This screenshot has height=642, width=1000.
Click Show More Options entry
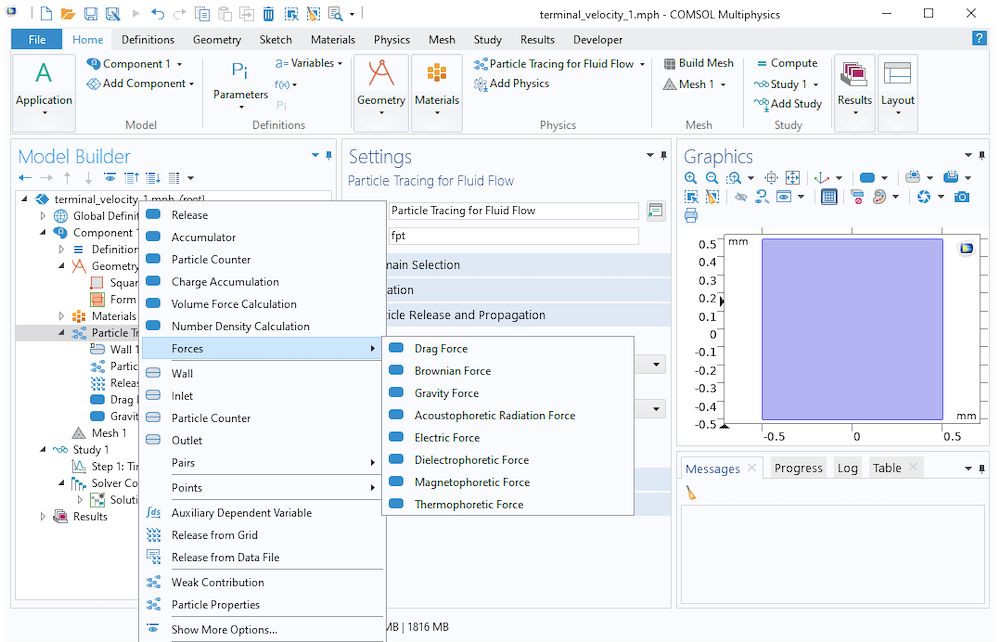(x=262, y=629)
